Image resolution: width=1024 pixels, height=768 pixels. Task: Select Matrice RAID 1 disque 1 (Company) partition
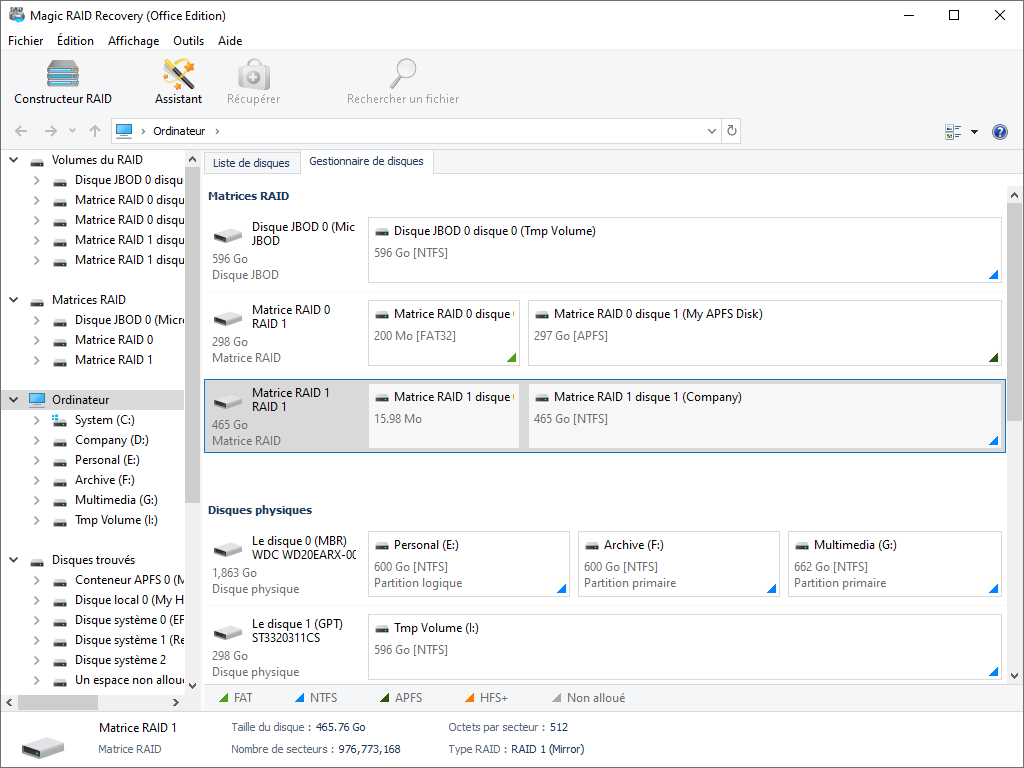point(765,415)
